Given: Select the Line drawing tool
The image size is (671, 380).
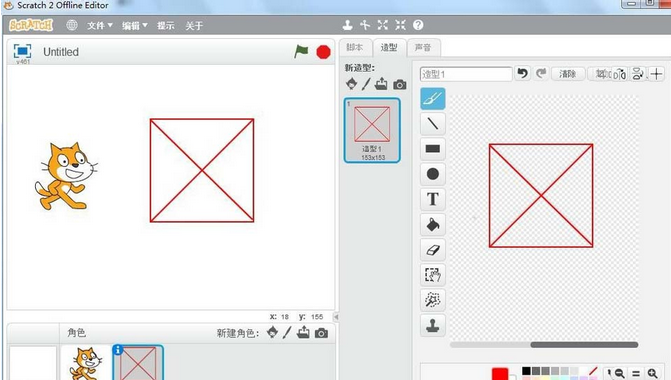Looking at the screenshot, I should [x=433, y=124].
